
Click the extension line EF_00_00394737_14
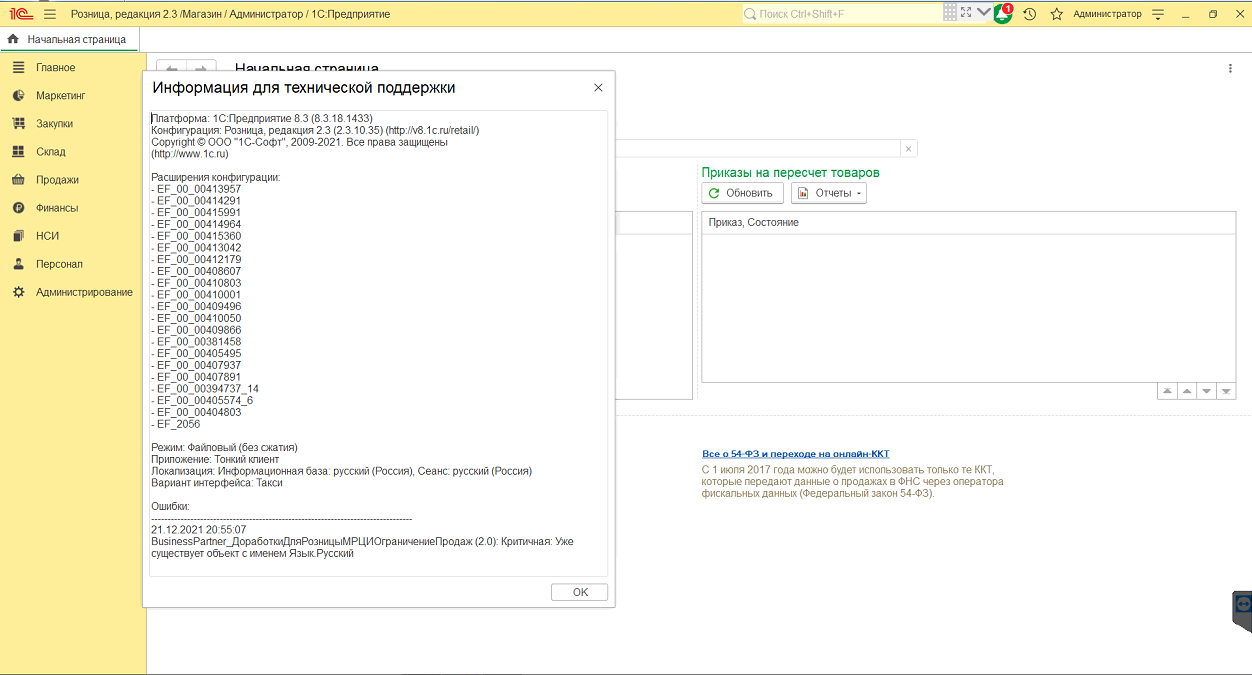(x=205, y=389)
